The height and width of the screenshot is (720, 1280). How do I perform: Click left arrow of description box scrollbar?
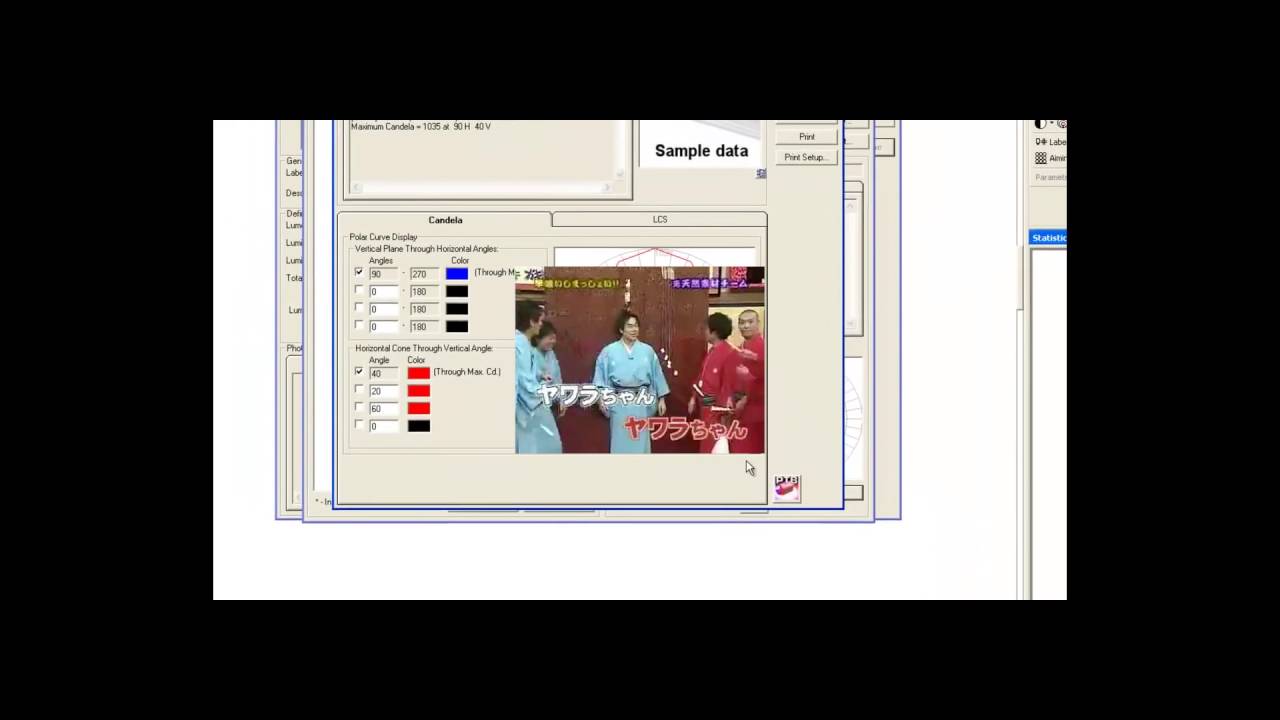[x=355, y=187]
